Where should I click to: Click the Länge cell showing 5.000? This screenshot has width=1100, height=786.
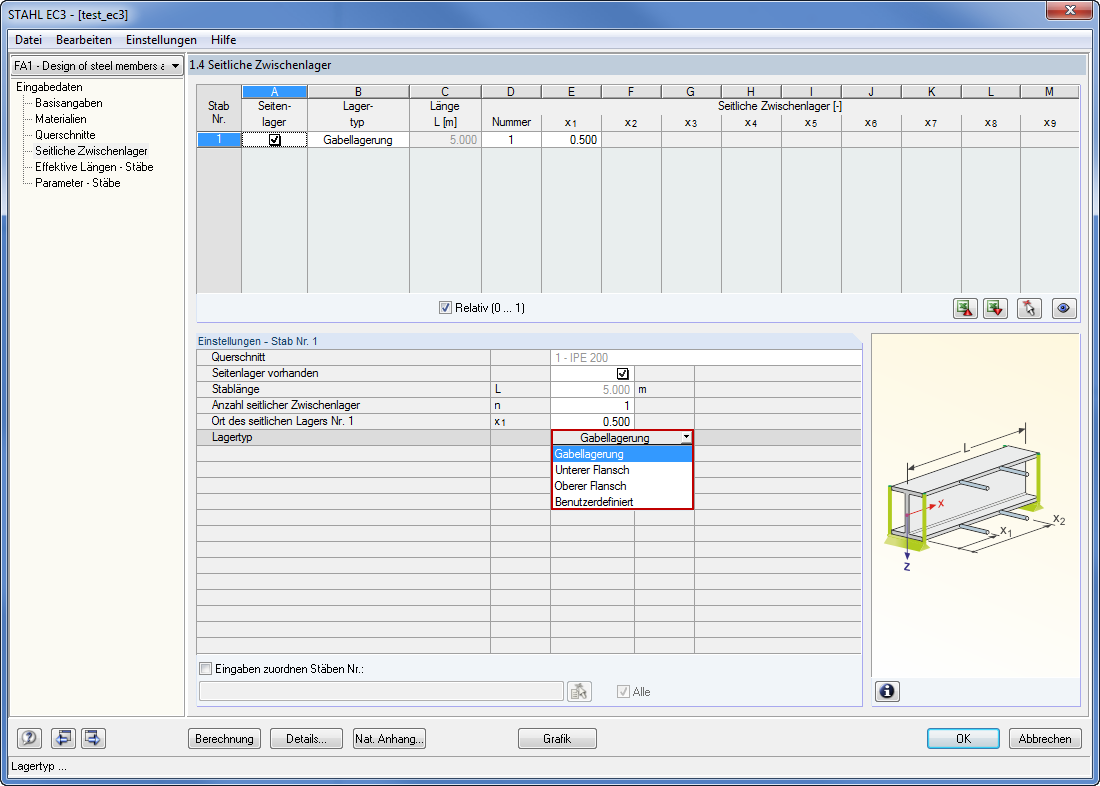pyautogui.click(x=445, y=140)
